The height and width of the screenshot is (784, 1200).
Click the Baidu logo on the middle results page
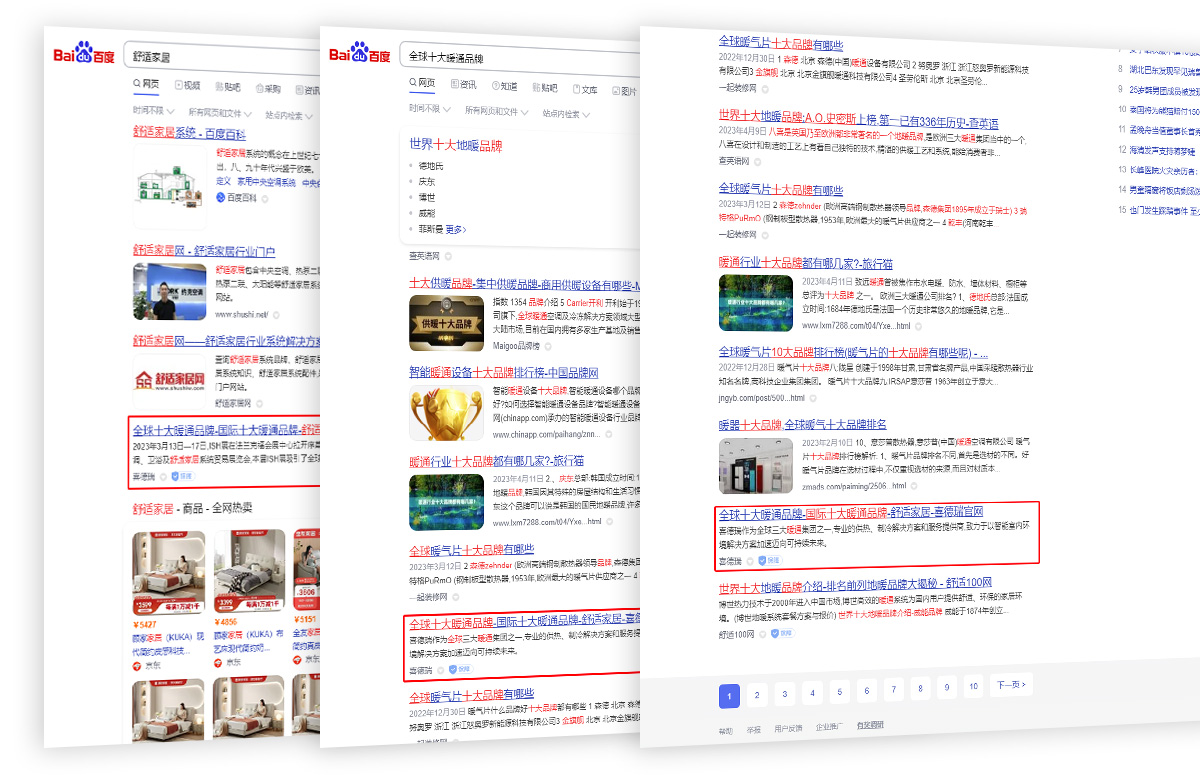coord(360,53)
